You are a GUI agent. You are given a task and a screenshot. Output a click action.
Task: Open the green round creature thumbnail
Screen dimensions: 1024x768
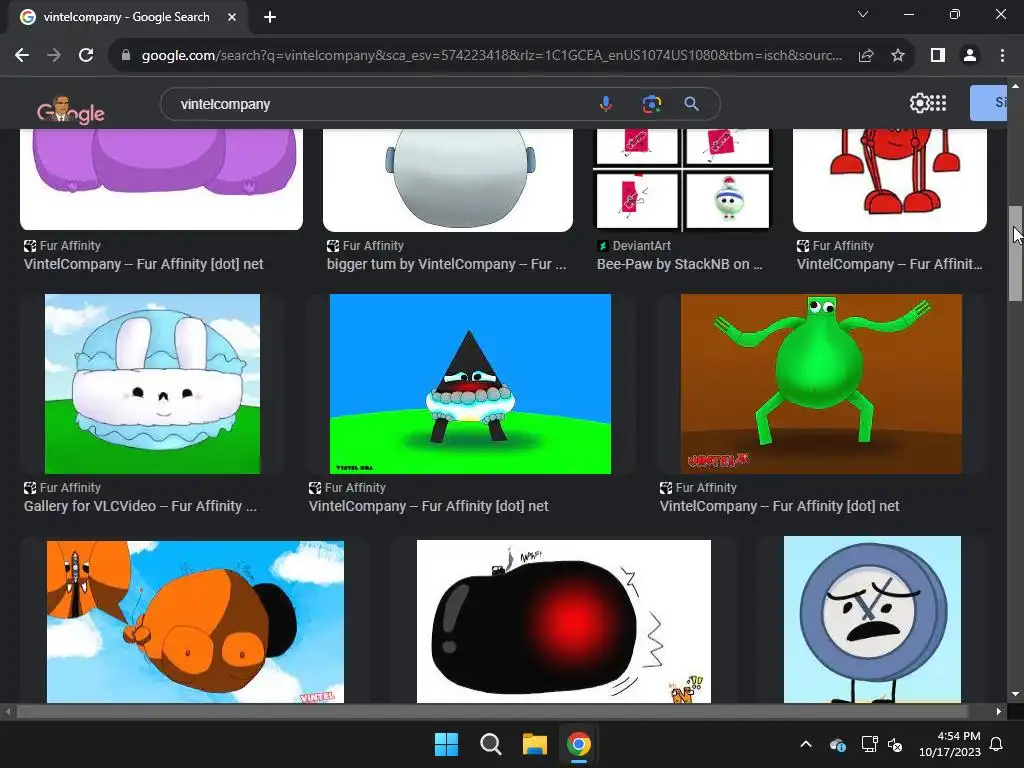pos(821,384)
